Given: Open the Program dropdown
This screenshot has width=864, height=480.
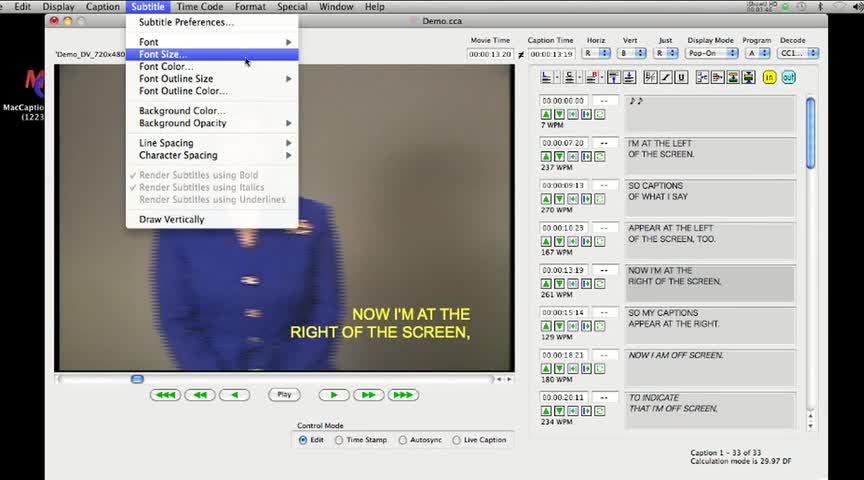Looking at the screenshot, I should pyautogui.click(x=757, y=53).
